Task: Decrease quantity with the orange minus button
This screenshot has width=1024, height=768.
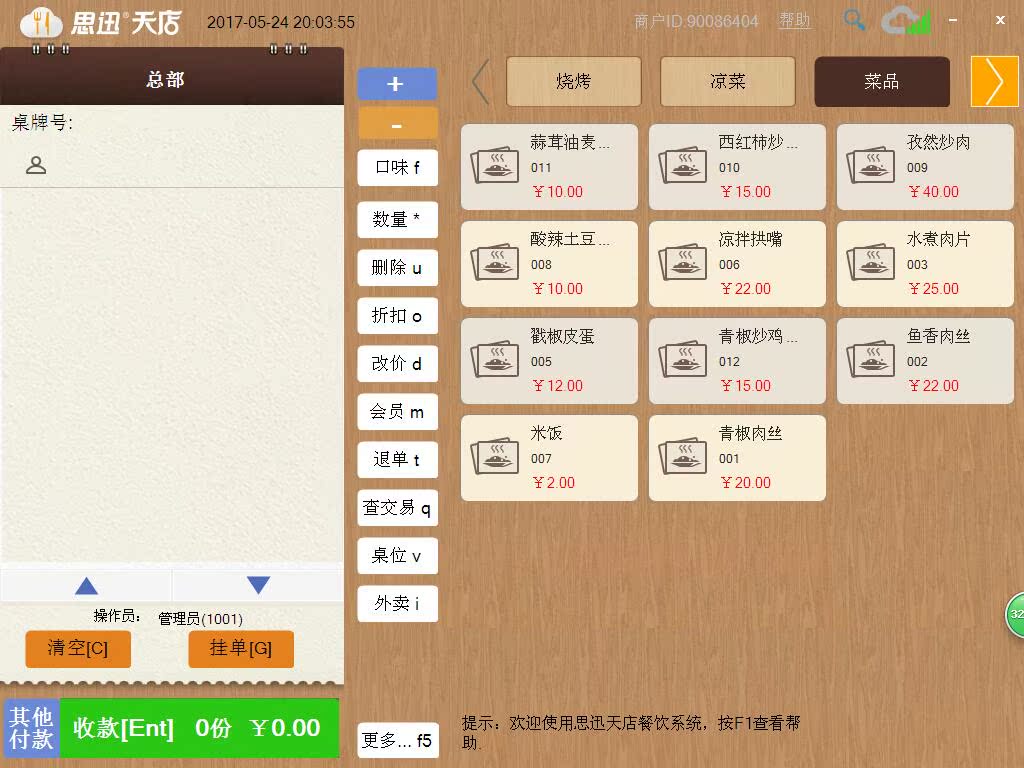Action: 397,123
